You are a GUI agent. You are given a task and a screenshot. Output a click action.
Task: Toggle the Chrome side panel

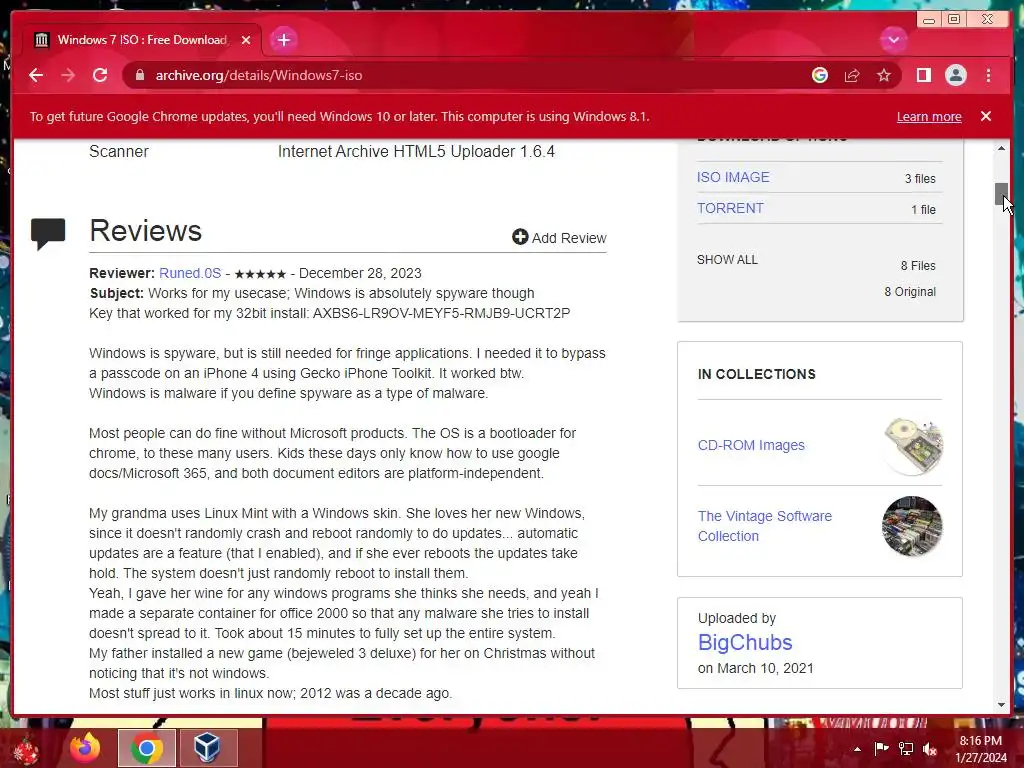point(923,75)
